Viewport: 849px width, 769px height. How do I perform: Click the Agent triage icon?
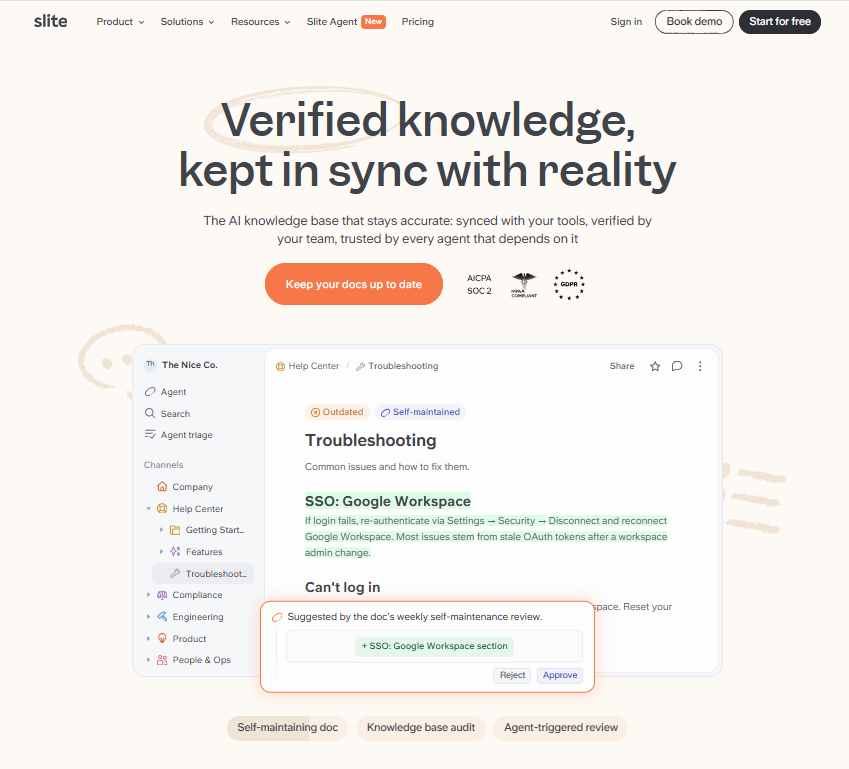pyautogui.click(x=150, y=434)
